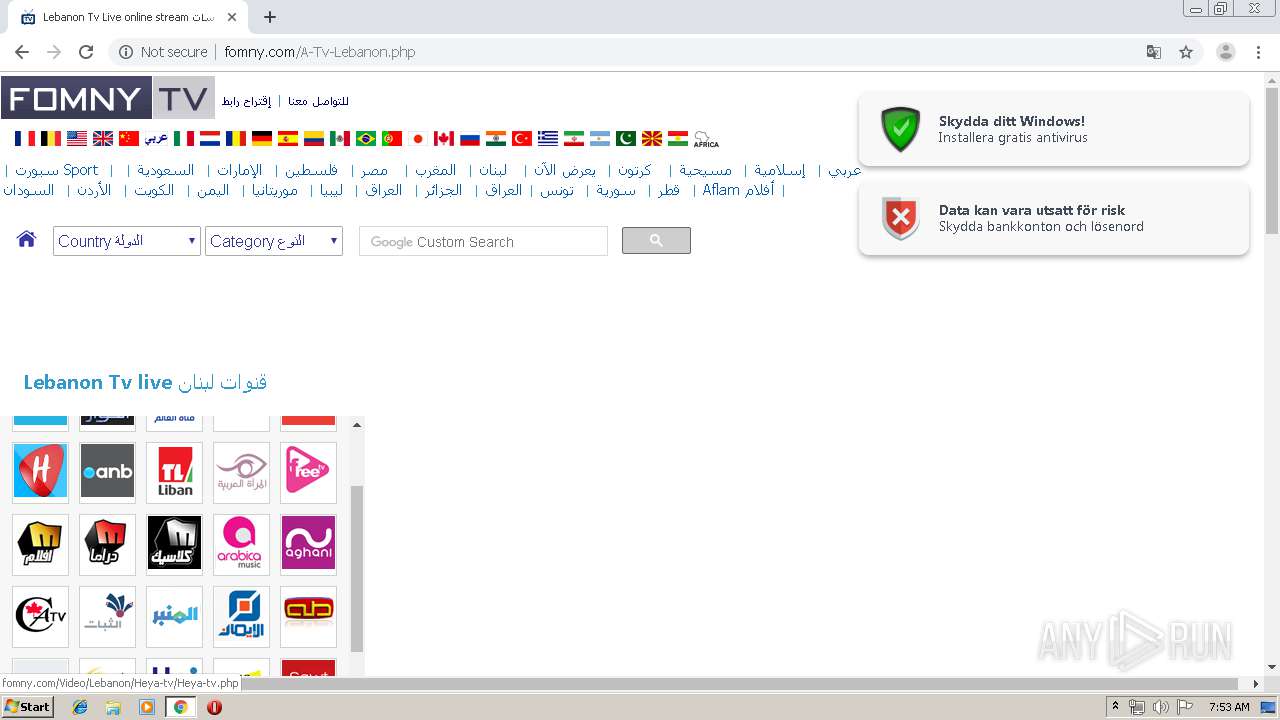Bookmark this page with star icon
This screenshot has height=720, width=1280.
point(1186,52)
